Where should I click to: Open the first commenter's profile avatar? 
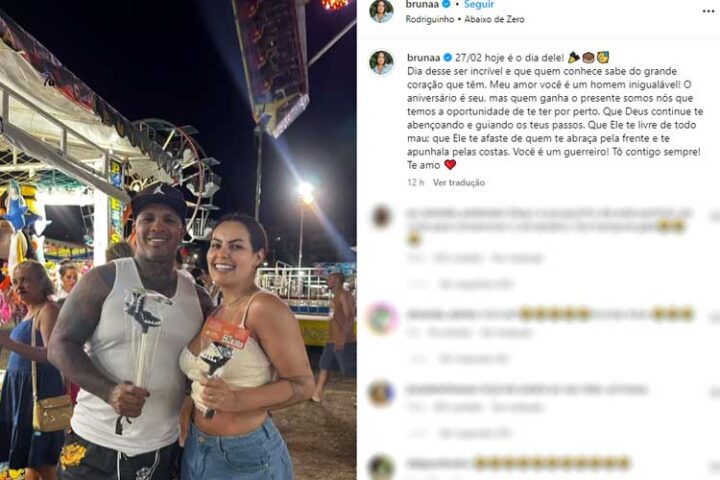coord(382,217)
